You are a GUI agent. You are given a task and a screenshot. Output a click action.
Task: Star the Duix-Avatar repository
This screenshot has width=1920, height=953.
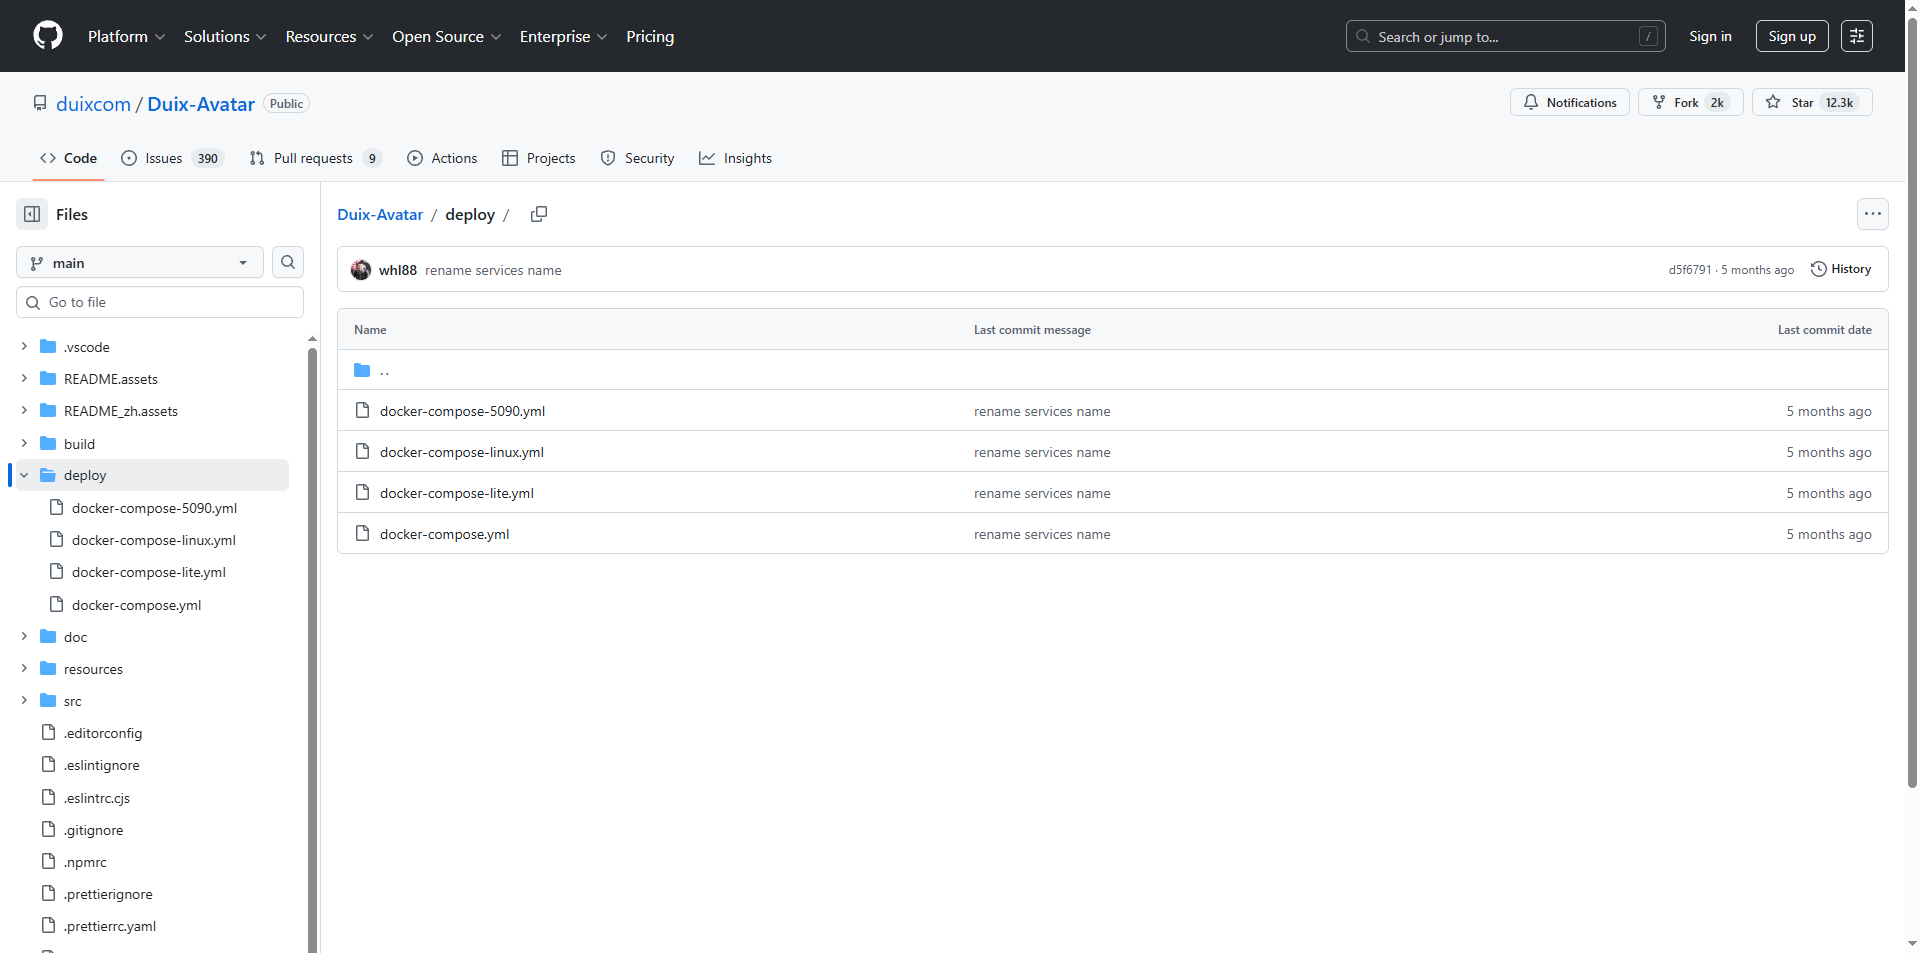point(1812,102)
